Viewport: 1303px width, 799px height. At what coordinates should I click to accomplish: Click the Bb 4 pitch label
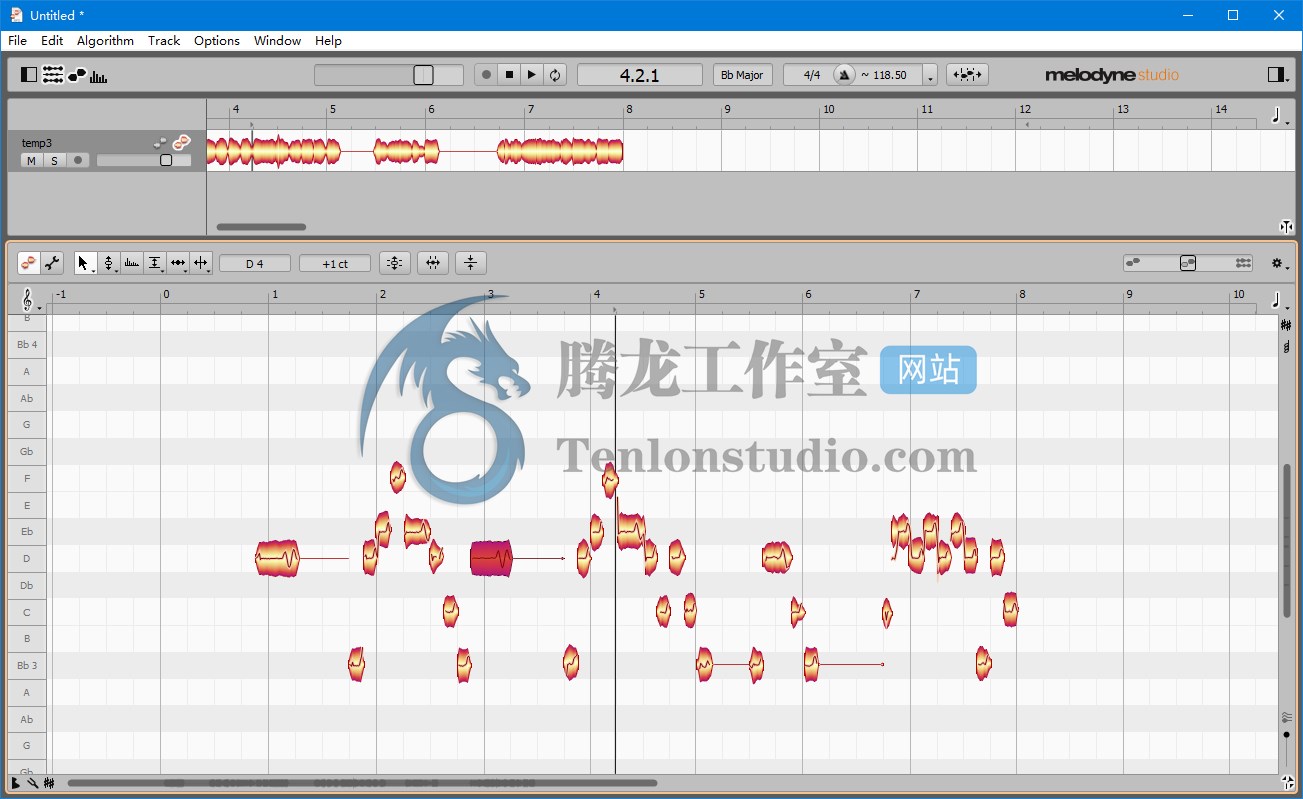27,345
